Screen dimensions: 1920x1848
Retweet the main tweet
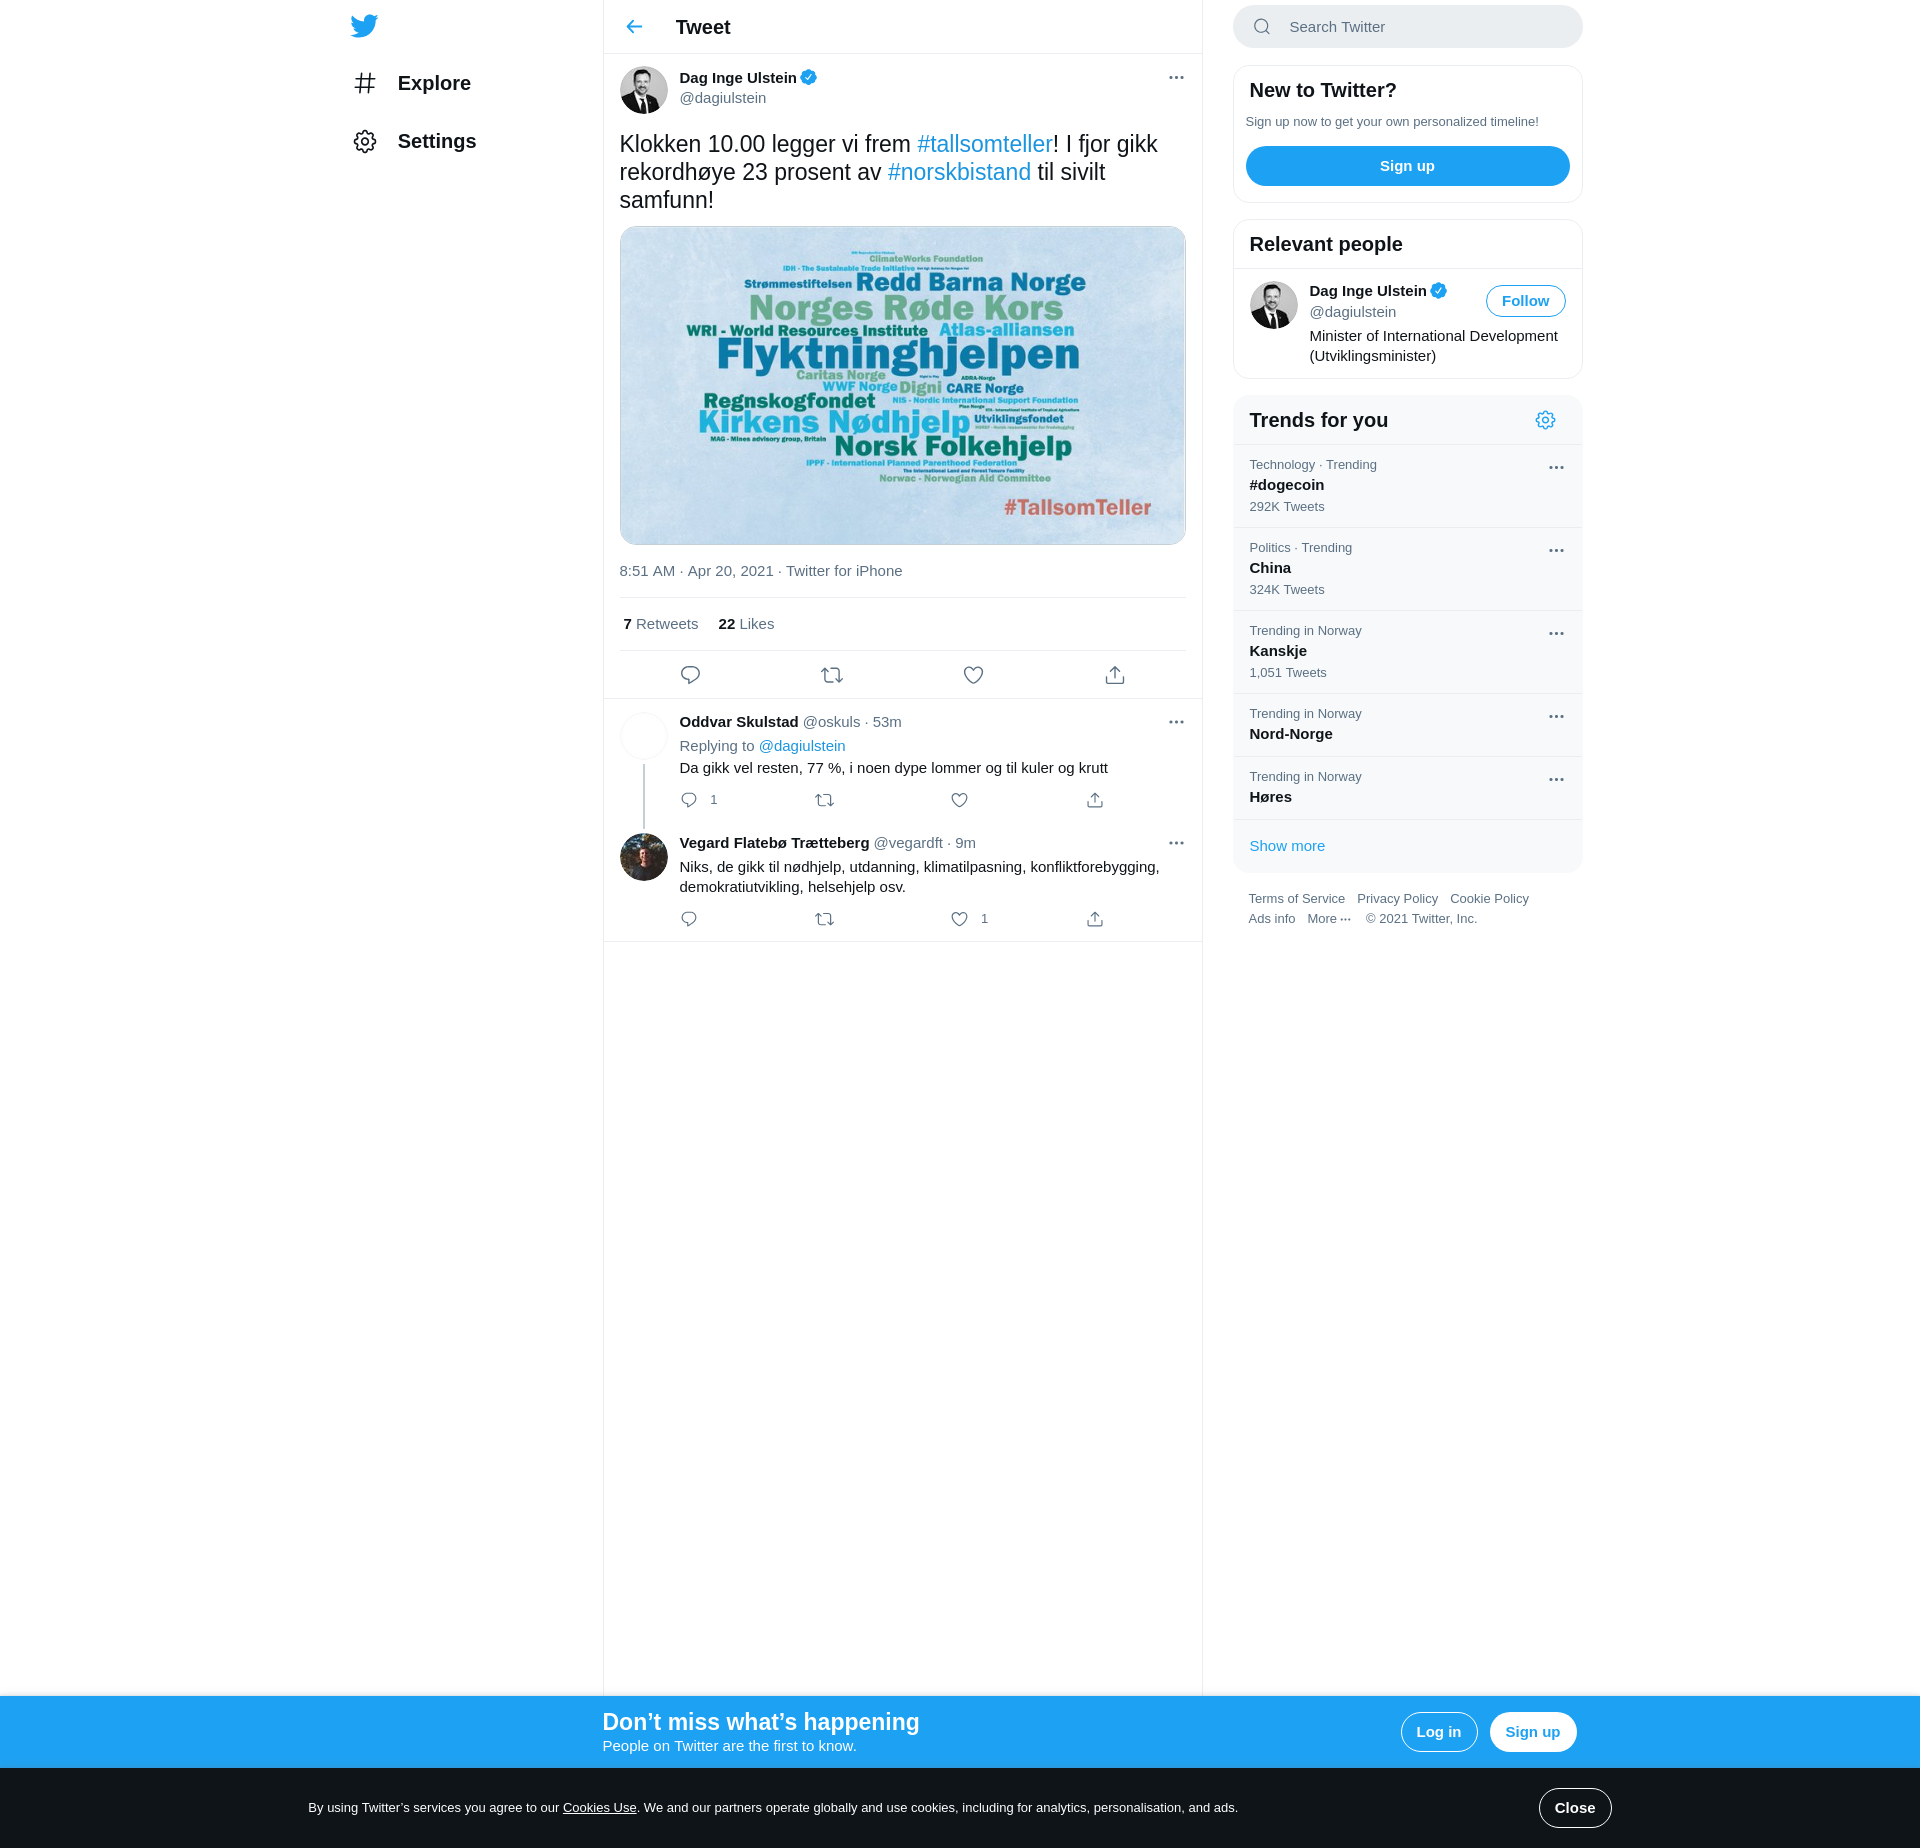(x=832, y=675)
